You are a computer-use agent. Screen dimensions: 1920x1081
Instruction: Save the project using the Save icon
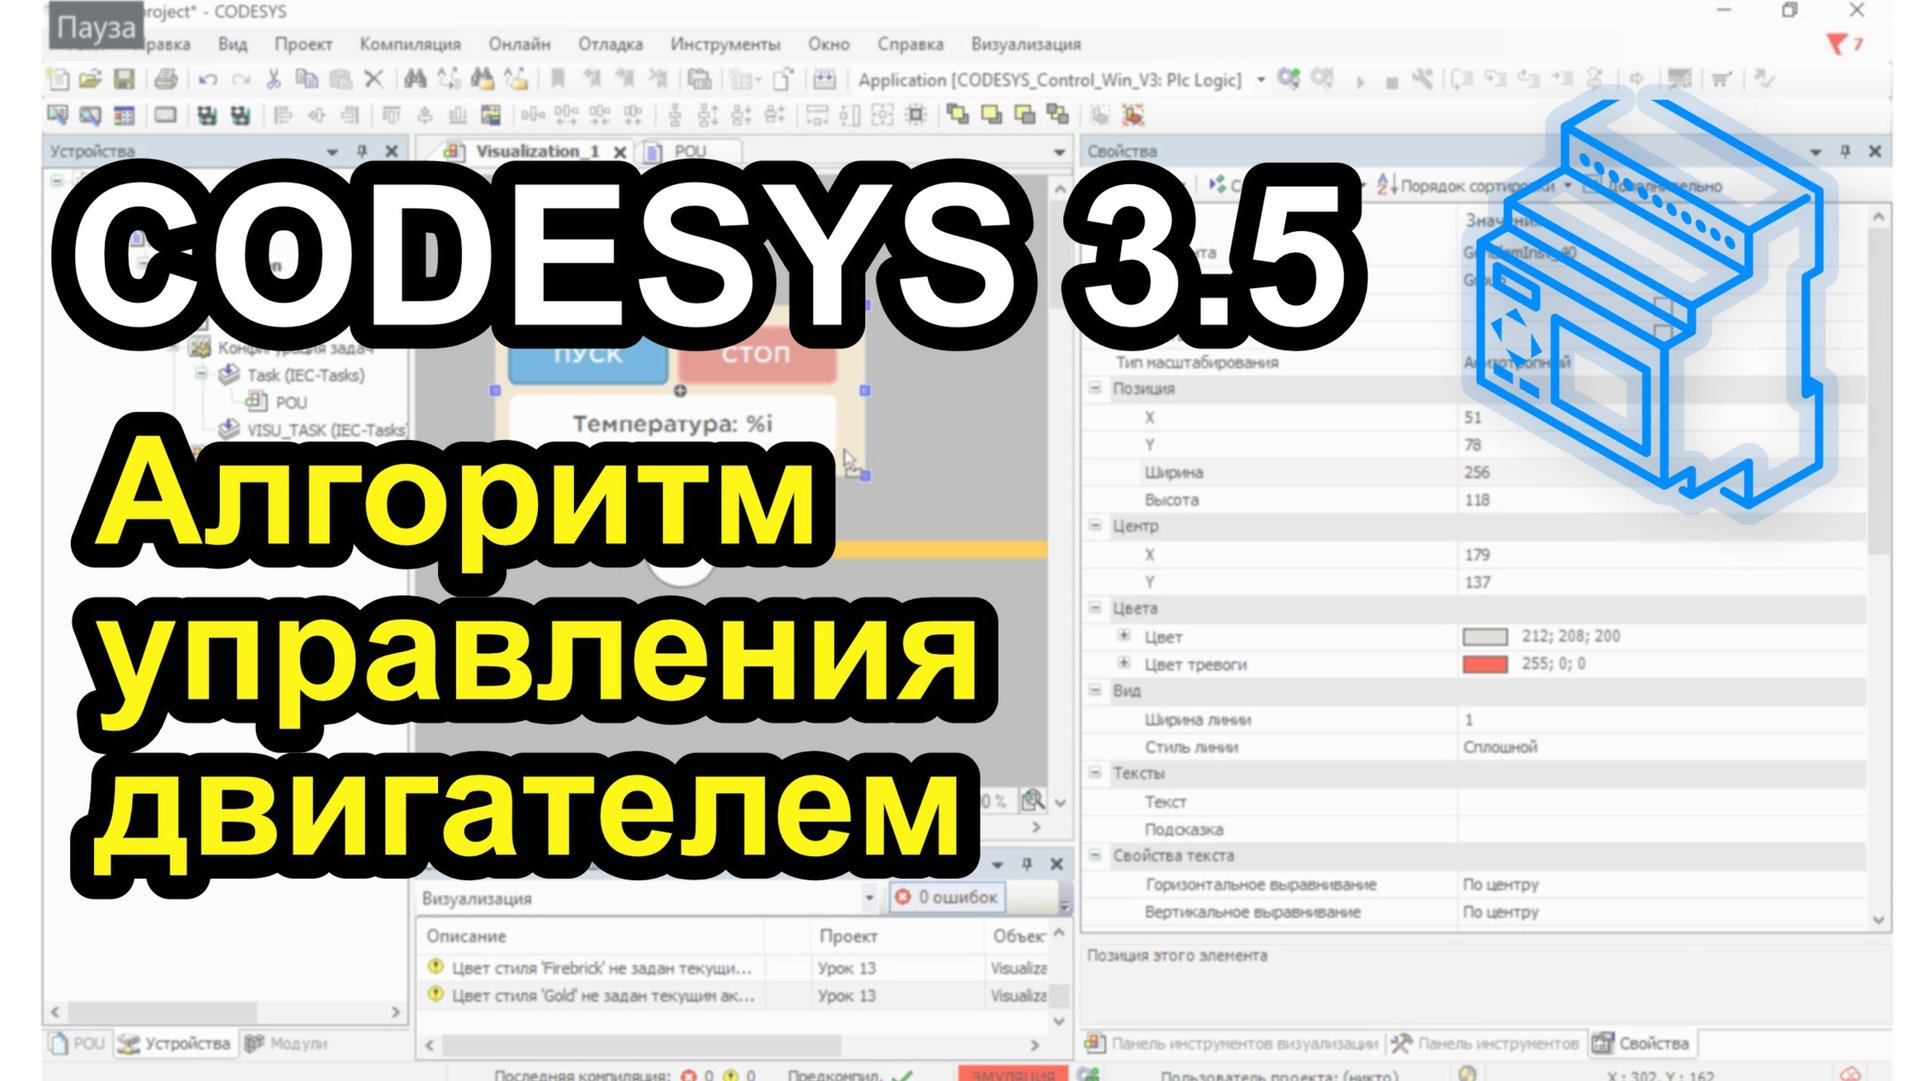(x=126, y=80)
